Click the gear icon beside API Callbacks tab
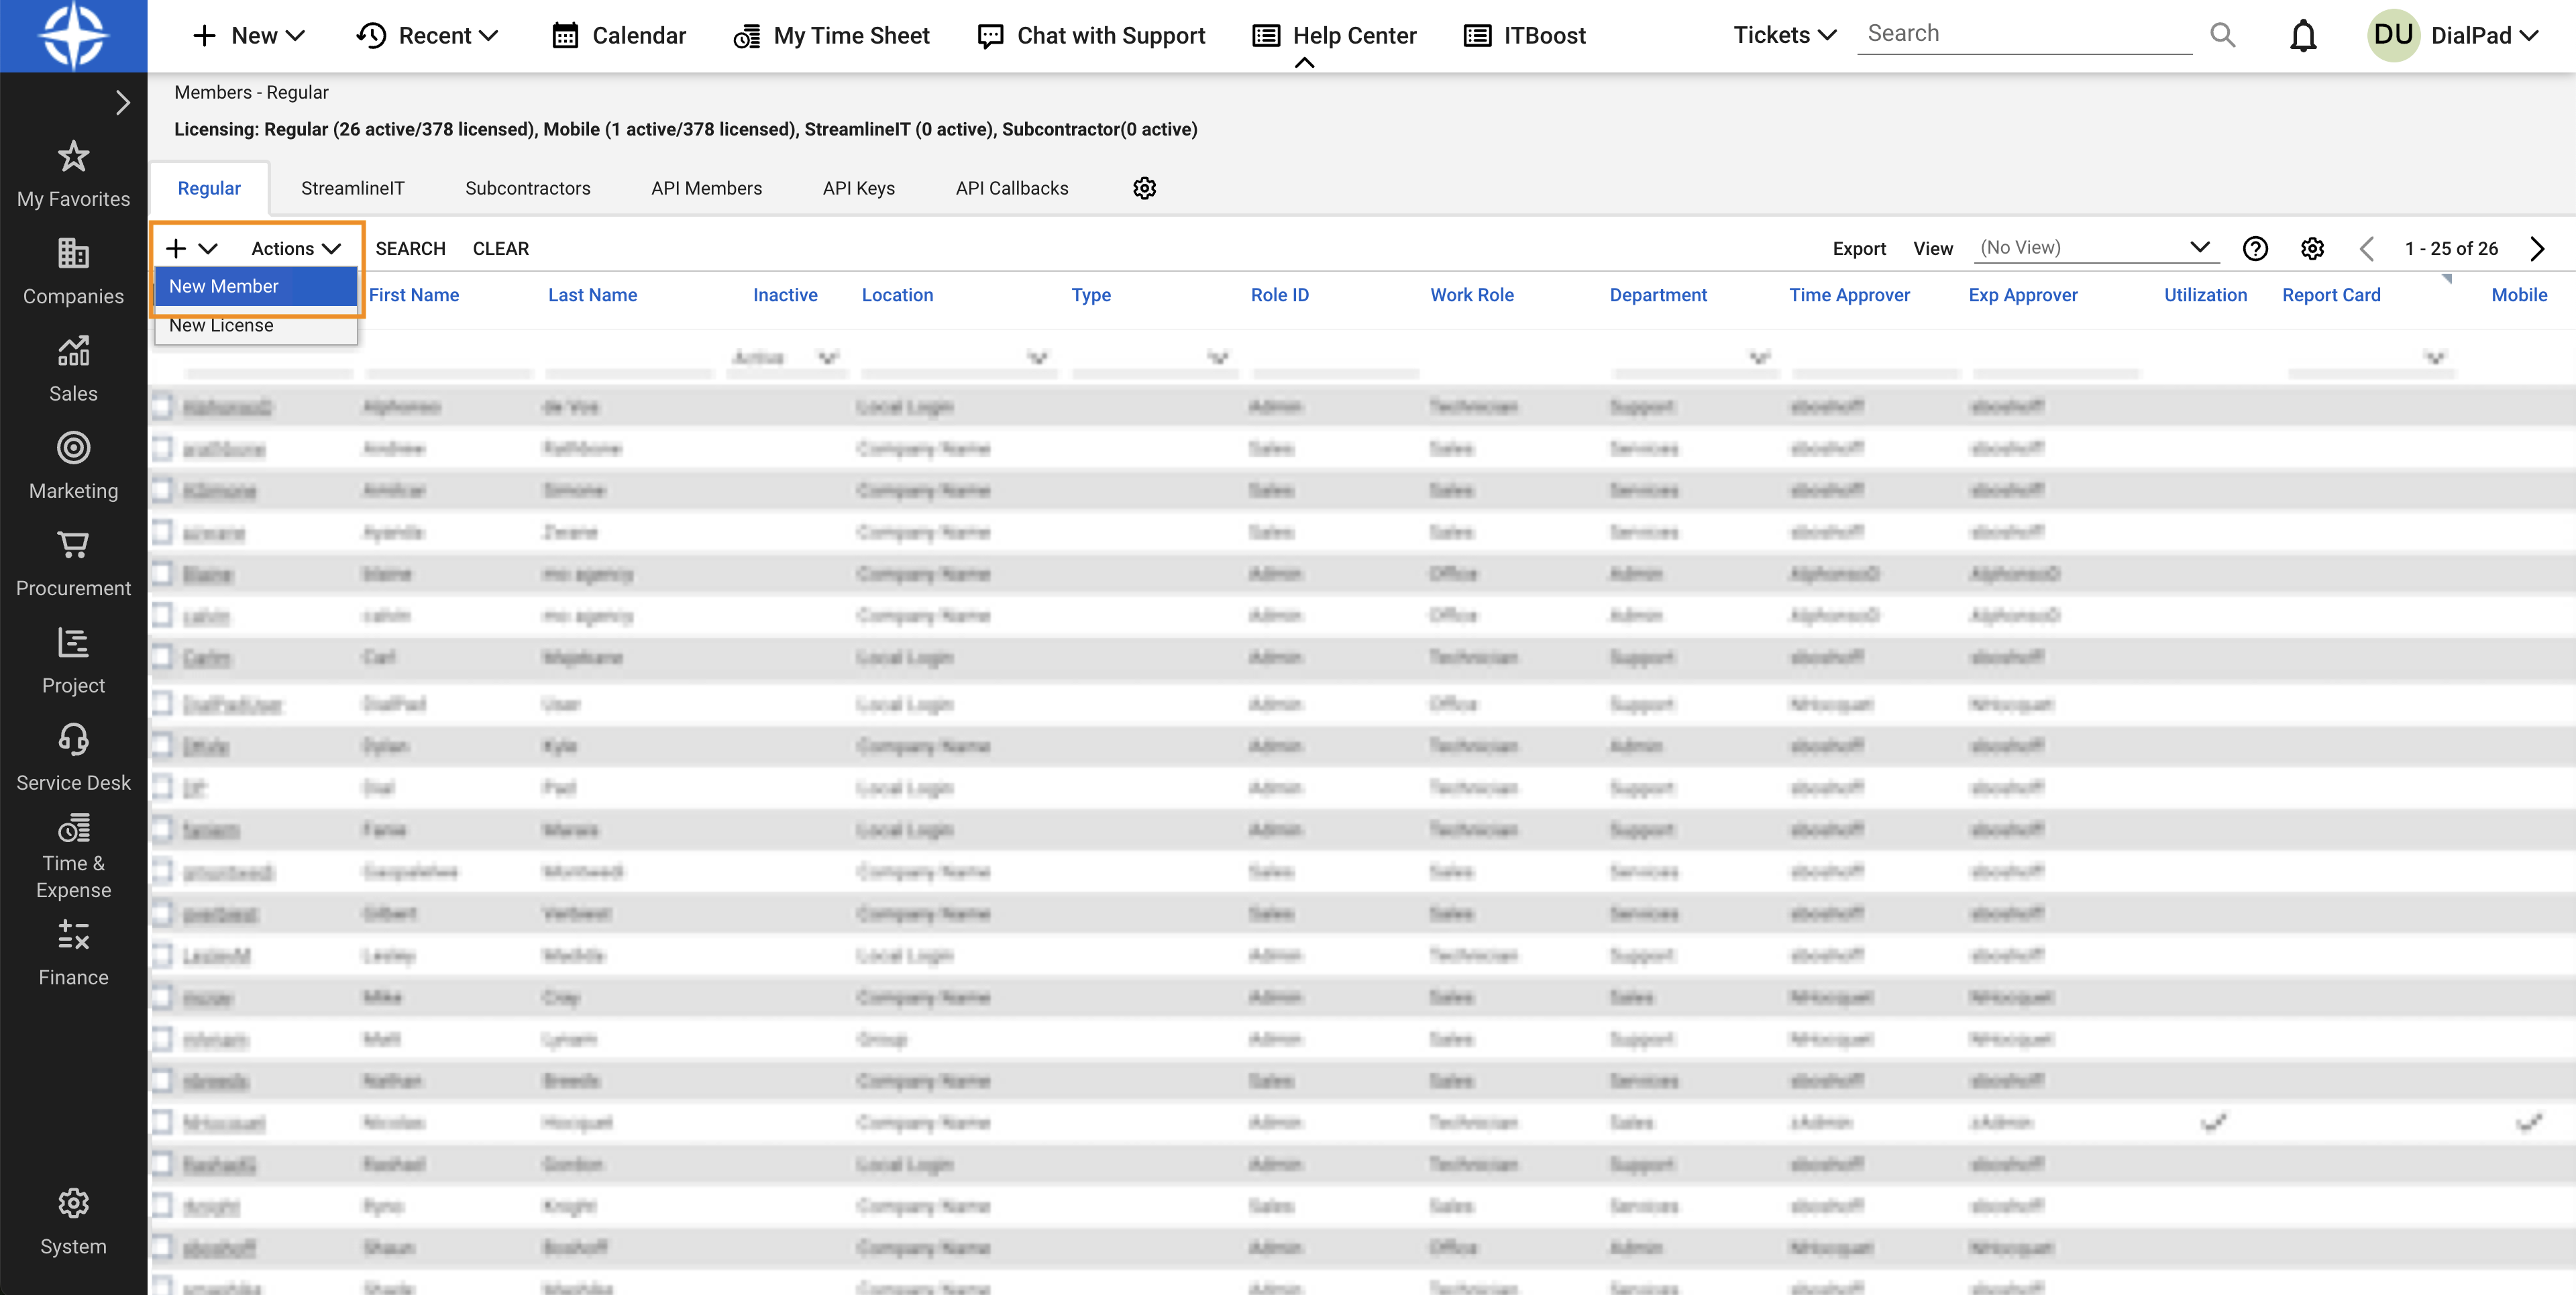2576x1295 pixels. 1144,188
